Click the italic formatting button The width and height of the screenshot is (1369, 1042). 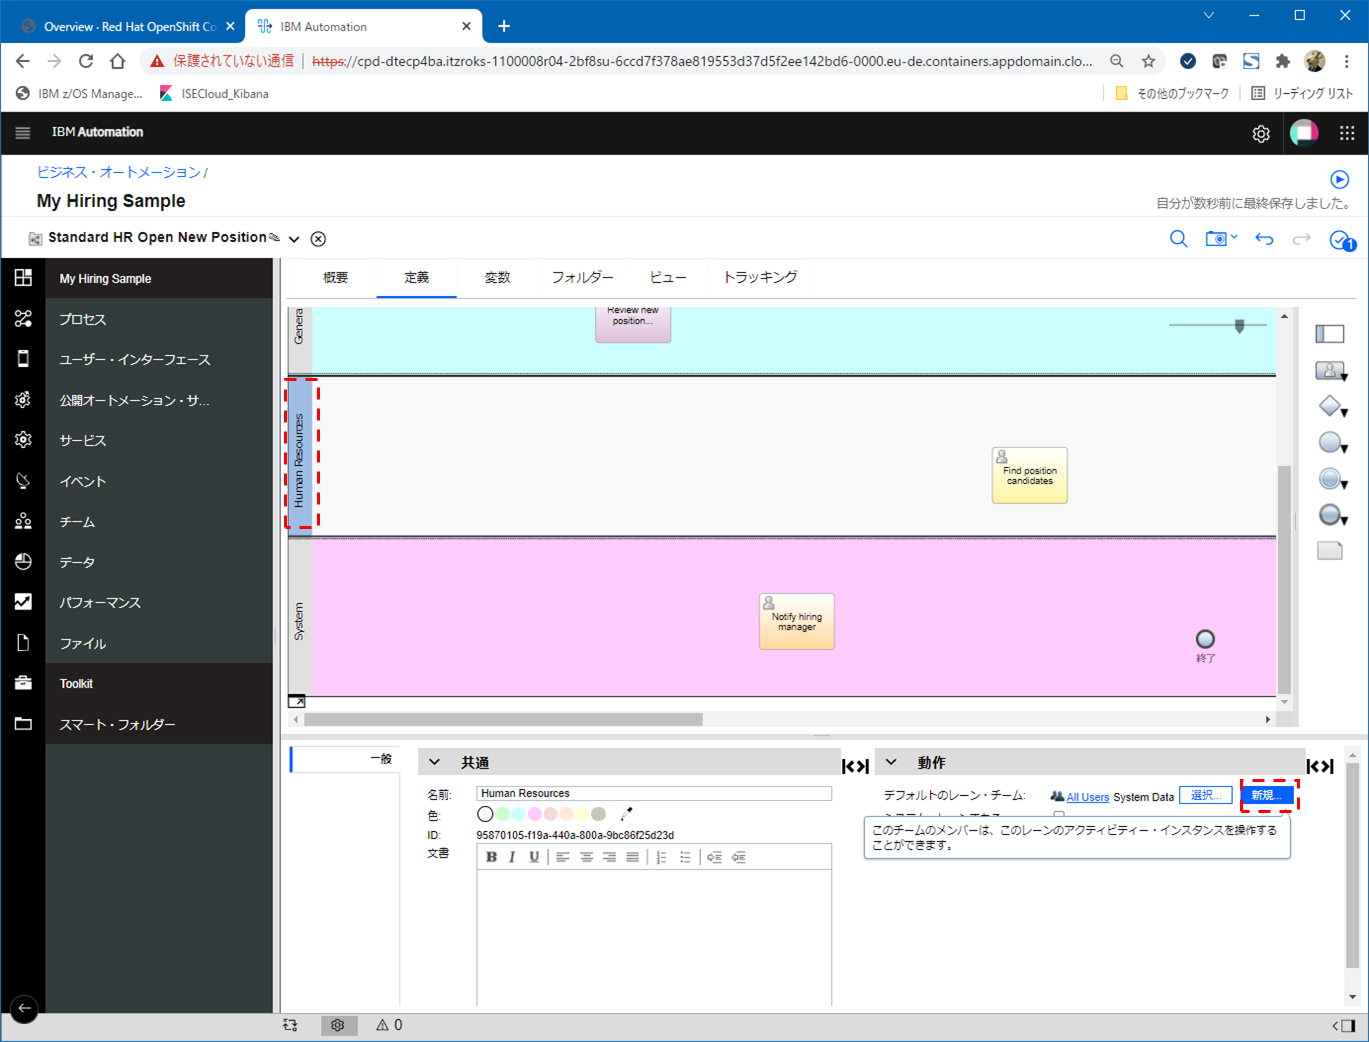pos(512,857)
